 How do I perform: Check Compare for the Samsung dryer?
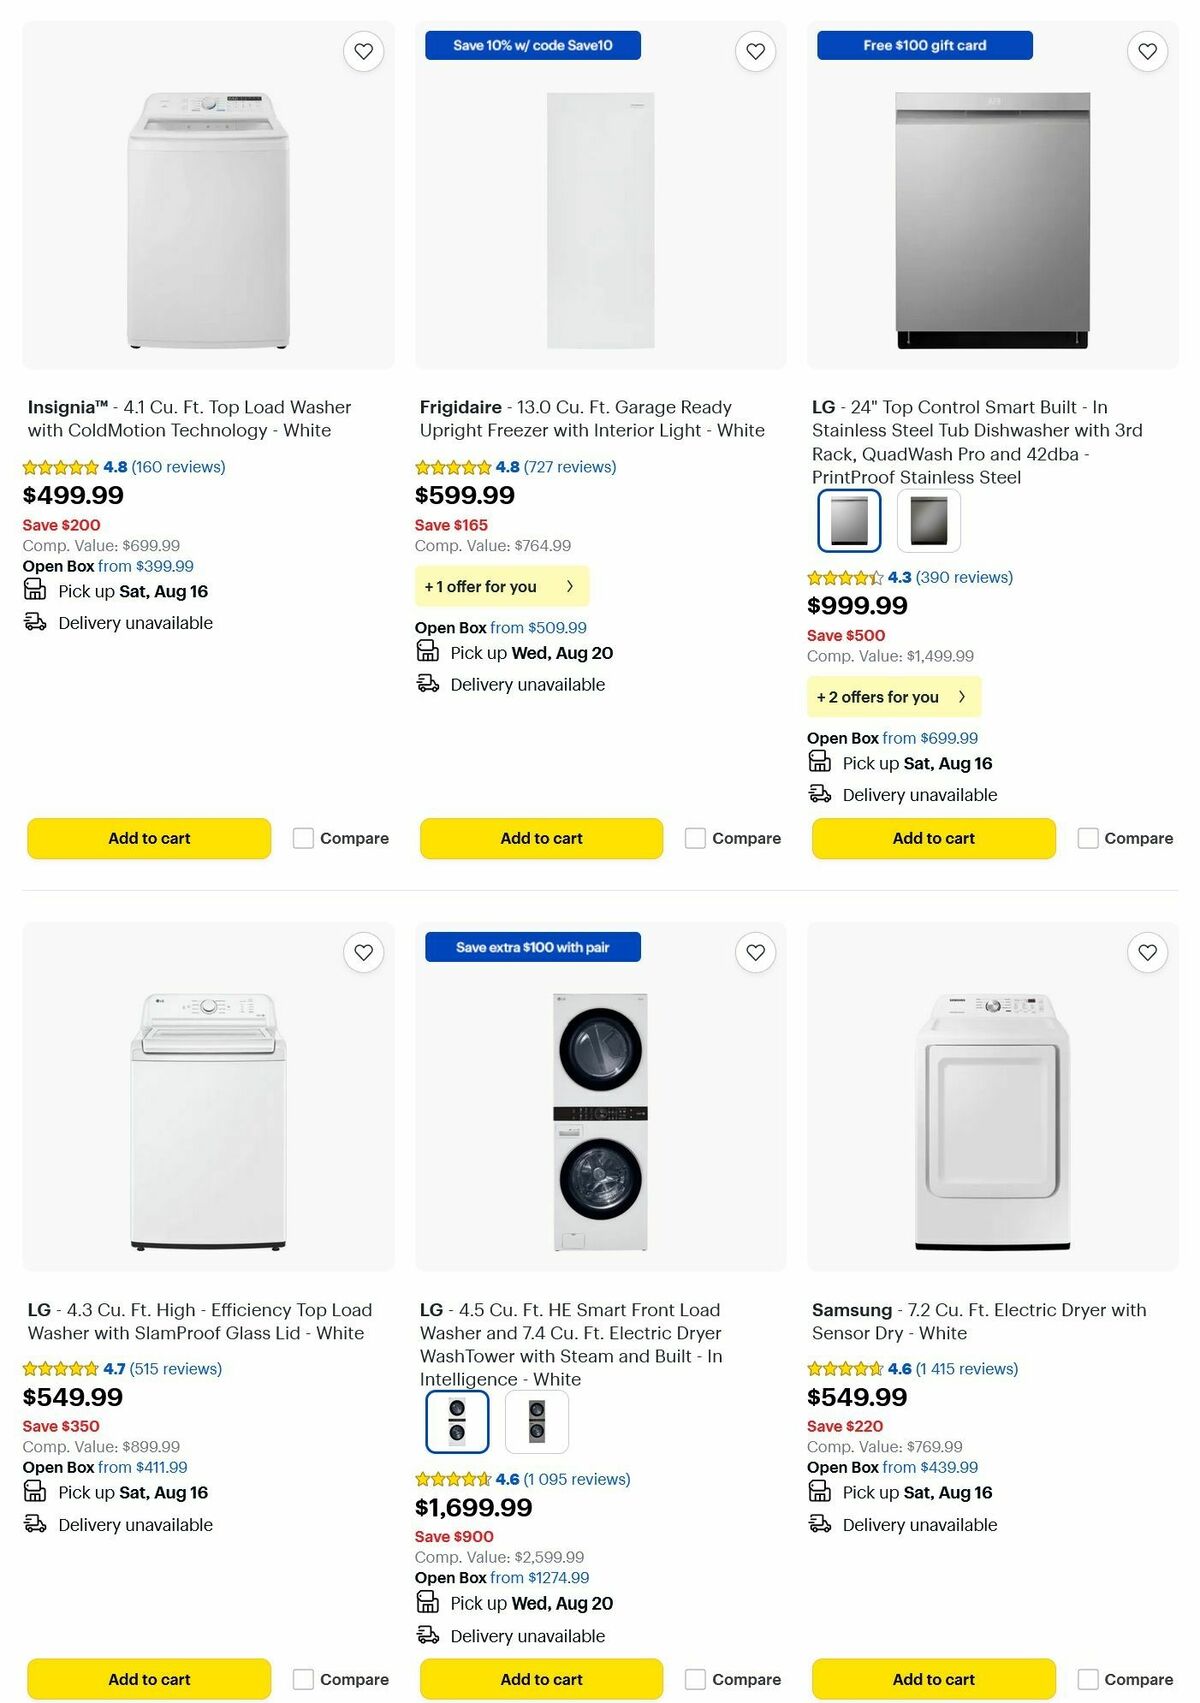(1087, 1679)
